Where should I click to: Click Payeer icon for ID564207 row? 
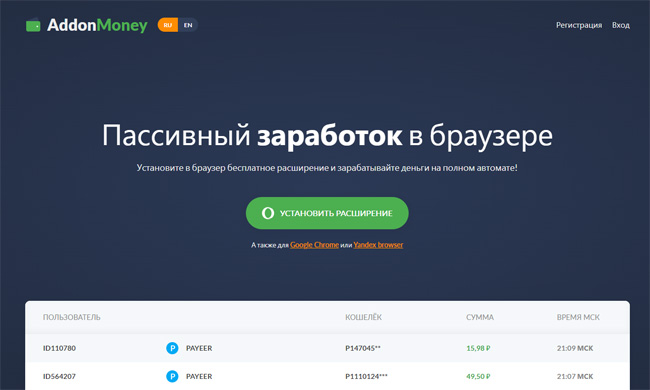point(172,376)
